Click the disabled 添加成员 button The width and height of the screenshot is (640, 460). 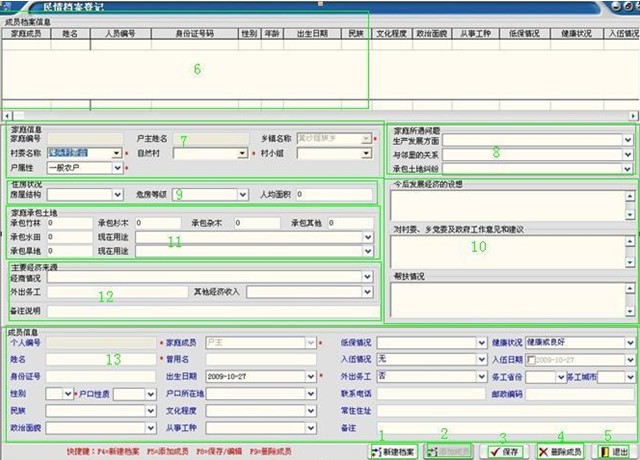point(448,451)
